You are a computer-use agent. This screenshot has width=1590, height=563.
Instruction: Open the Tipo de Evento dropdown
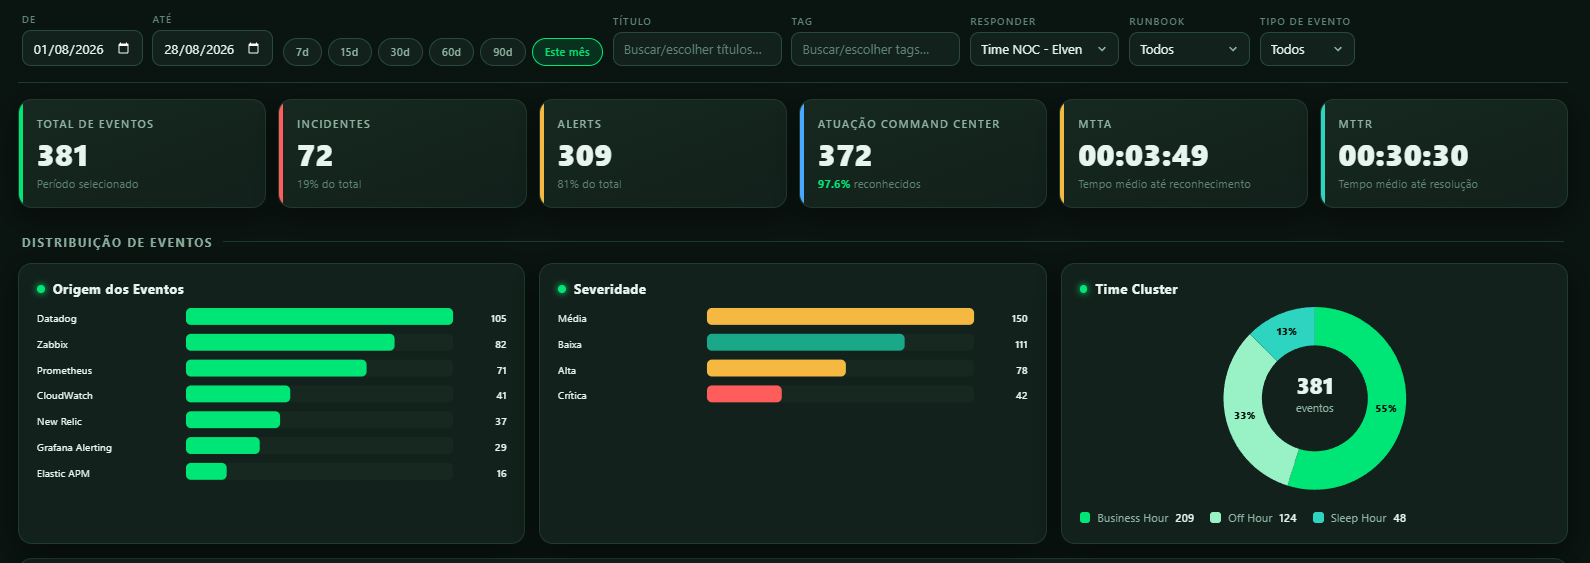pyautogui.click(x=1307, y=49)
